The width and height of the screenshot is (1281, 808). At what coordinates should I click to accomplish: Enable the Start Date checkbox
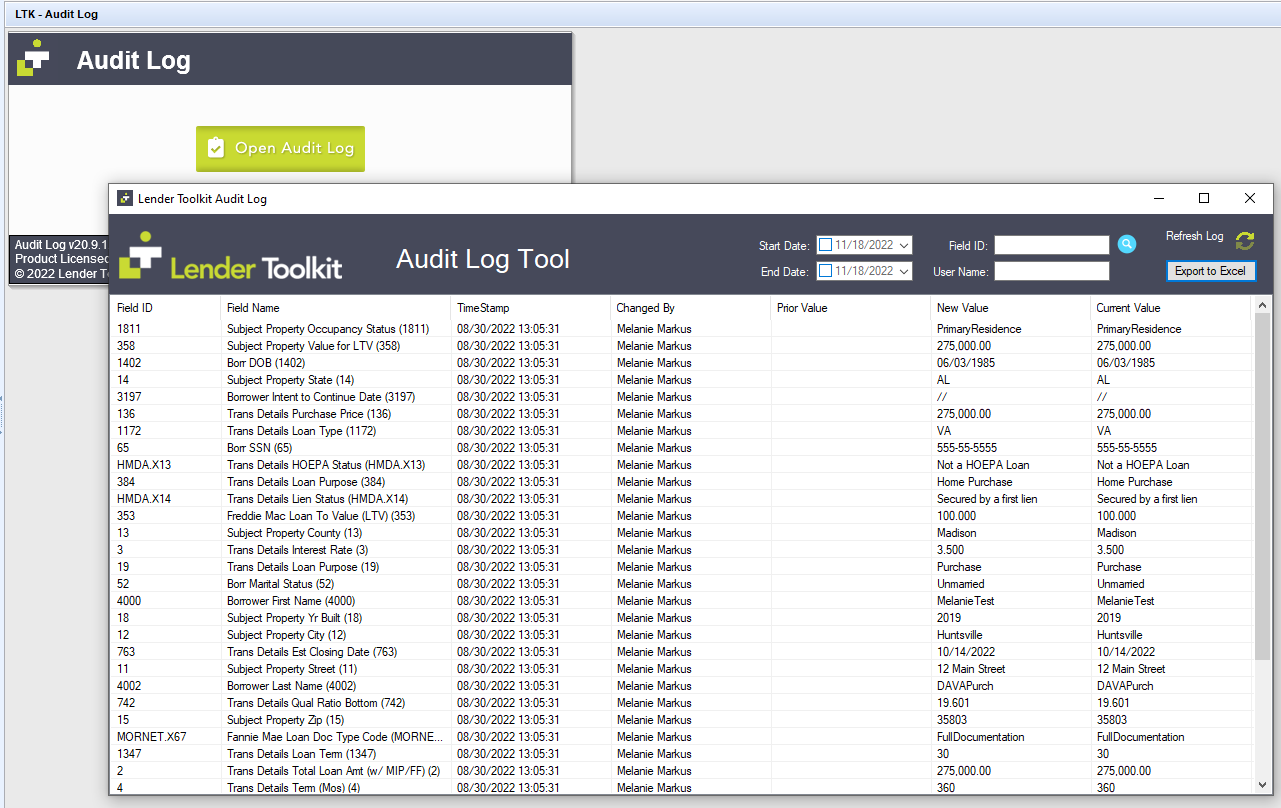(x=825, y=245)
